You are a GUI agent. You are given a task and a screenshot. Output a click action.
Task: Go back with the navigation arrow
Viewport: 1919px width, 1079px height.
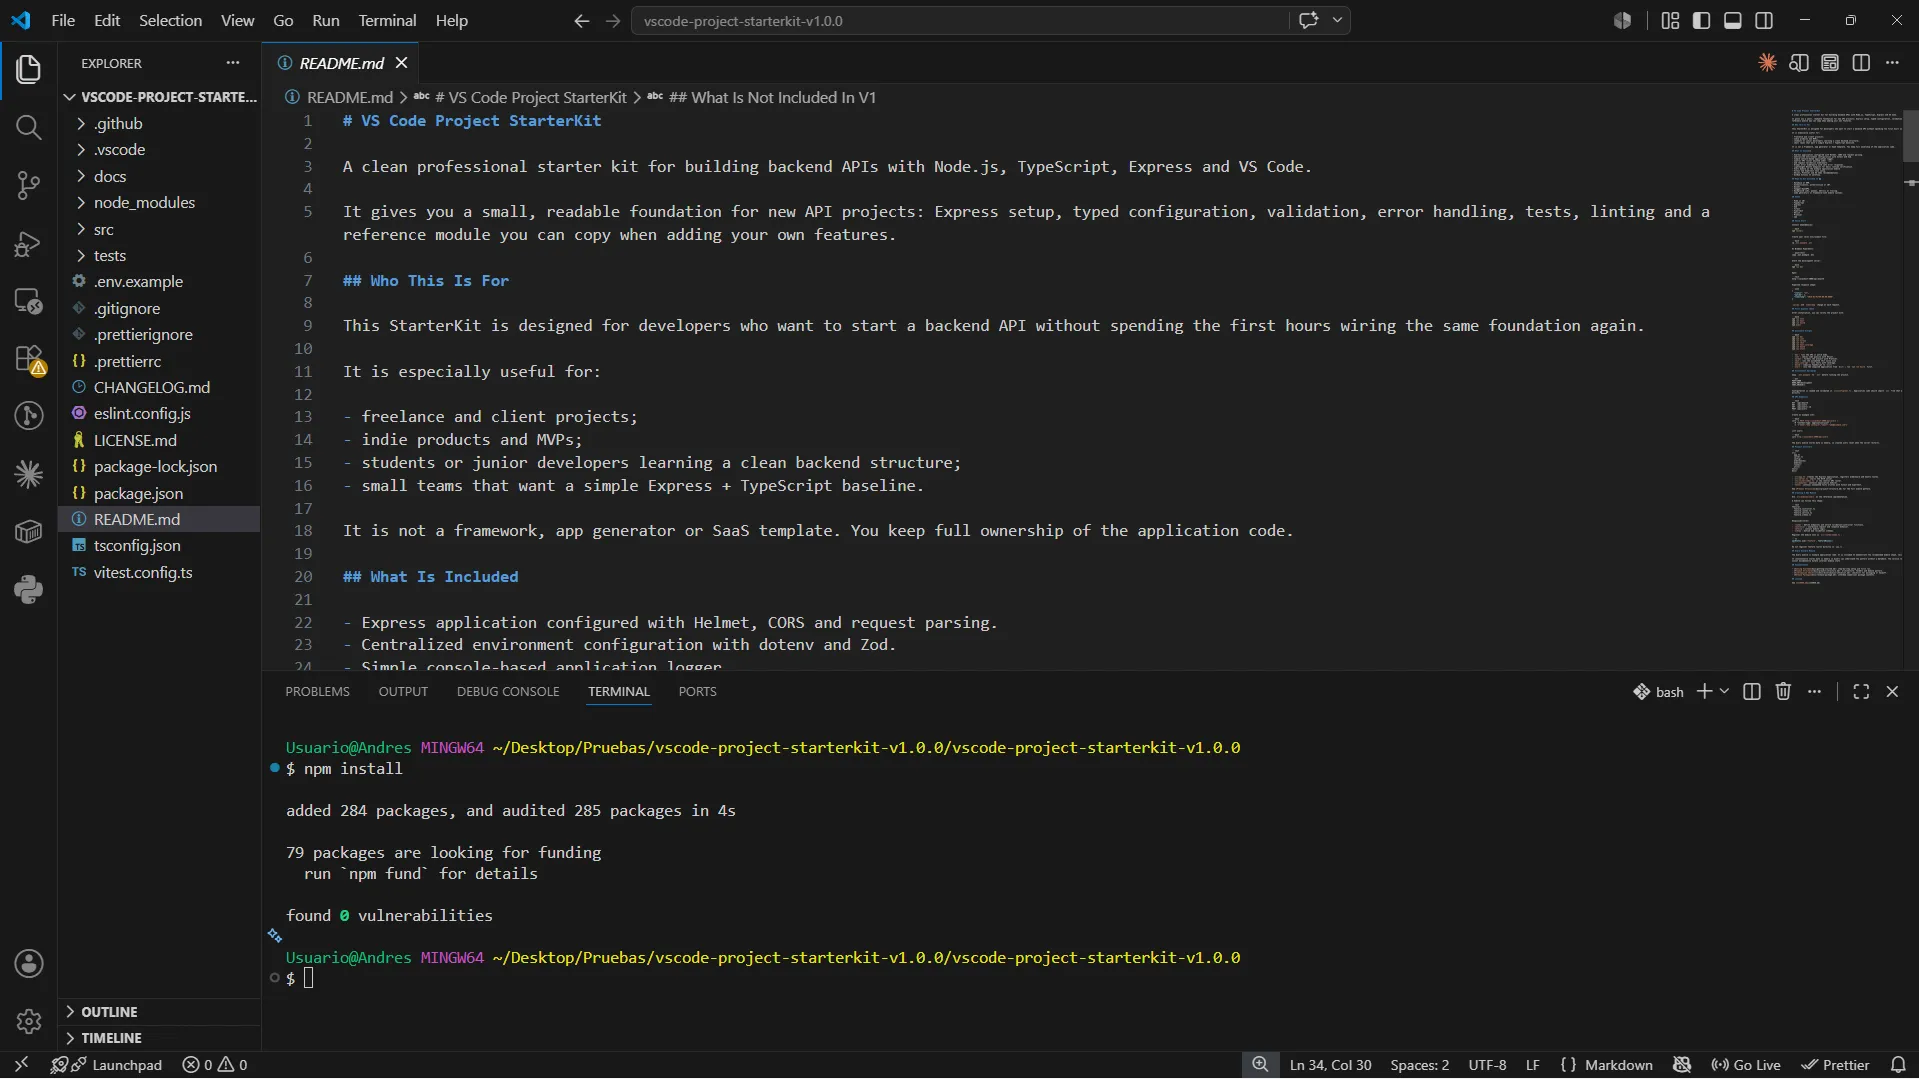pos(581,20)
